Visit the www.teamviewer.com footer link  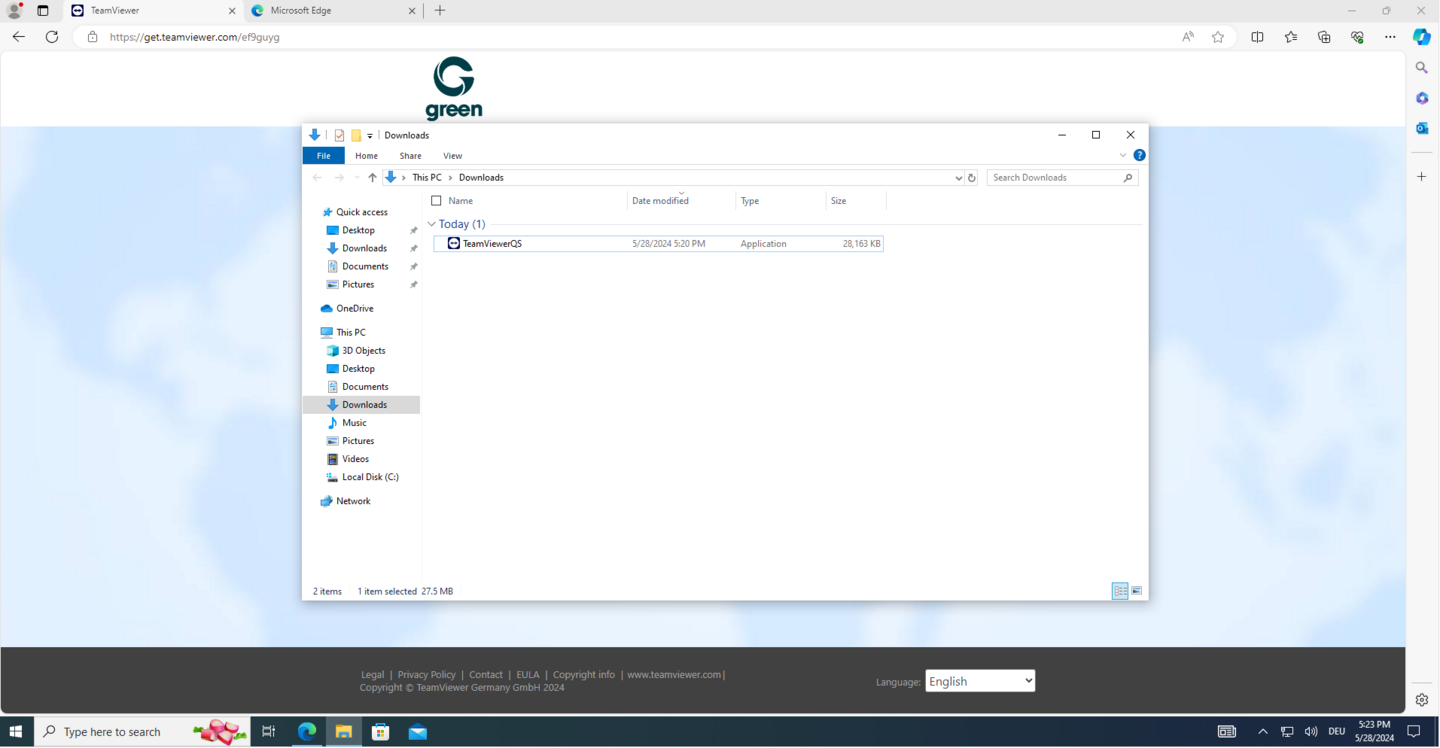pos(674,675)
